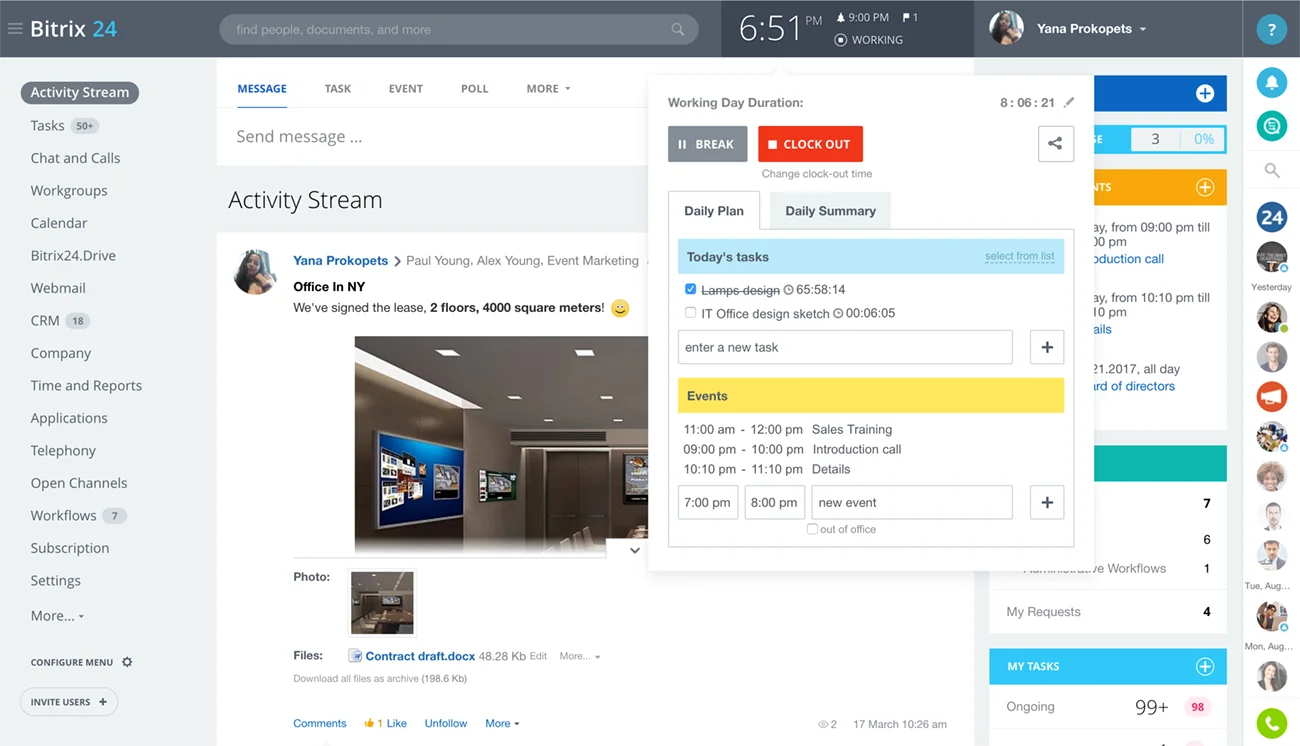Expand More menu at bottom of sidebar
This screenshot has height=746, width=1300.
pyautogui.click(x=57, y=616)
